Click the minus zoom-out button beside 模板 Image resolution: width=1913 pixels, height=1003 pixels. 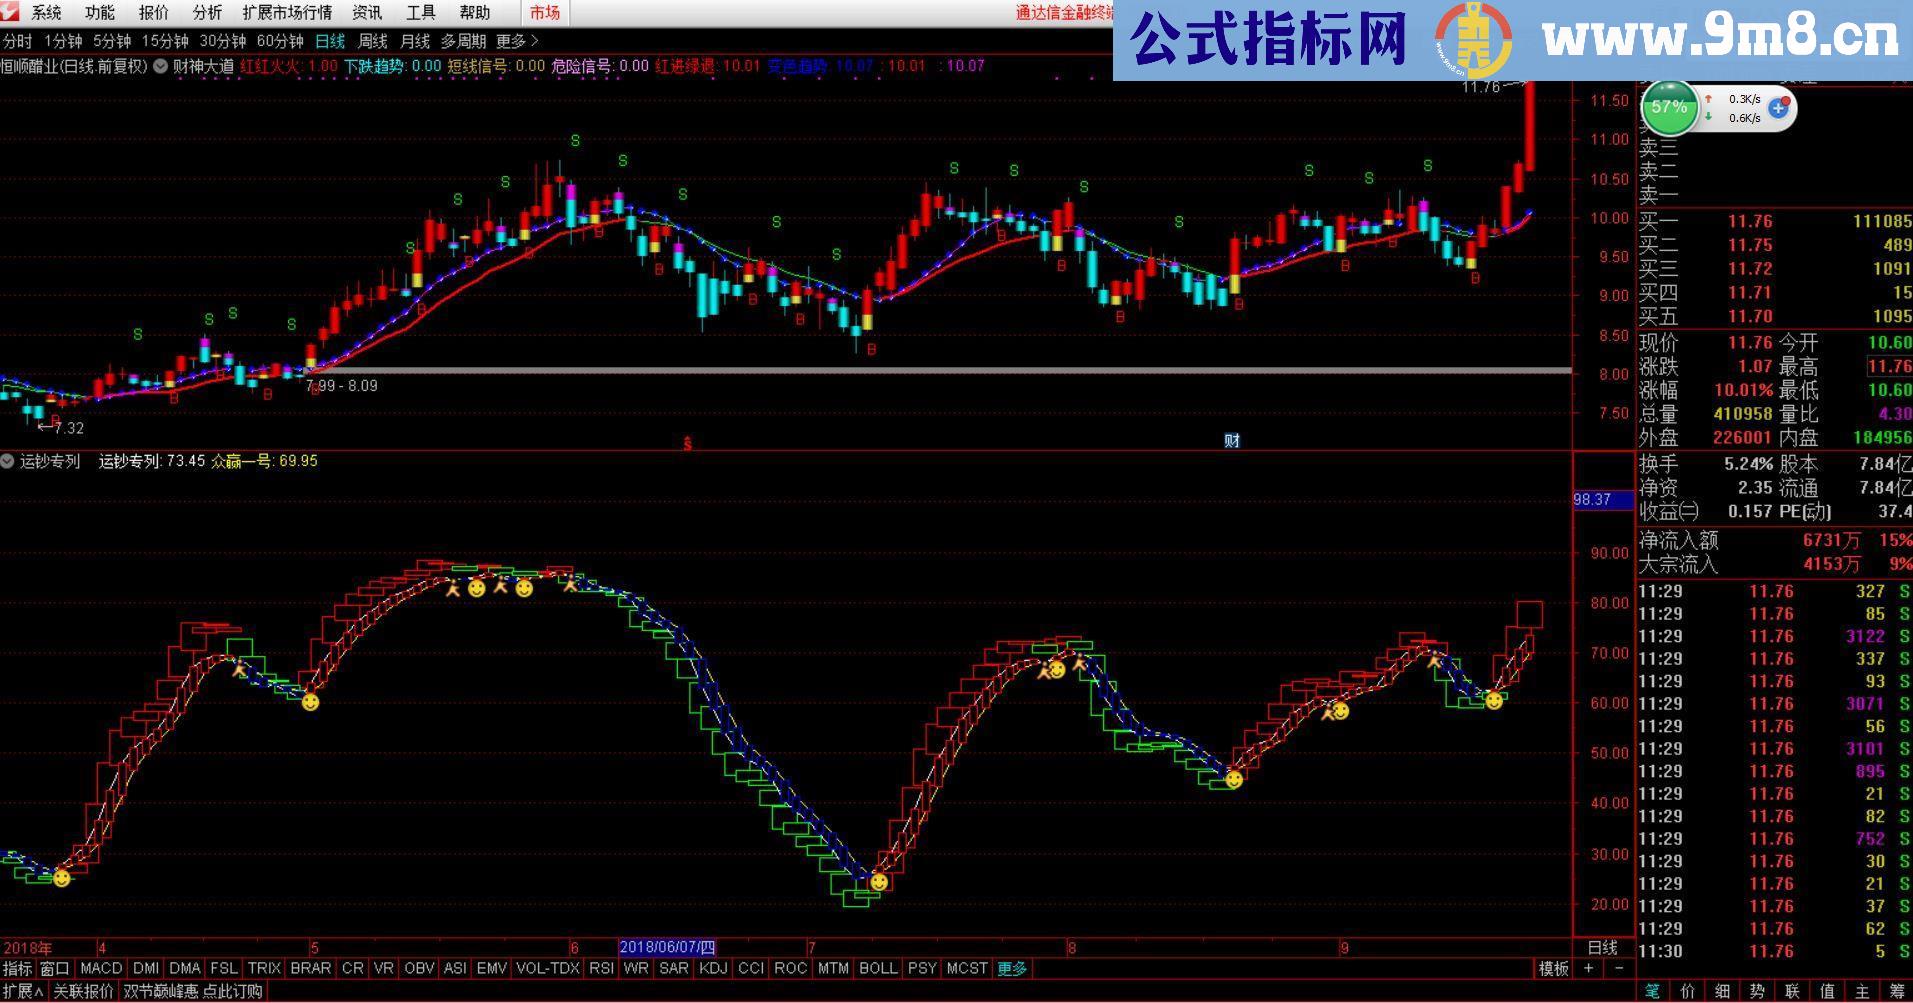point(1619,968)
